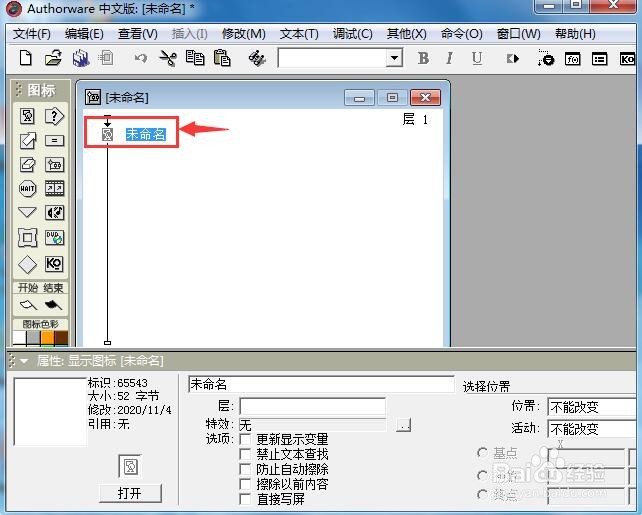The height and width of the screenshot is (515, 642).
Task: Select the Erase icon in the palette
Action: tap(27, 165)
